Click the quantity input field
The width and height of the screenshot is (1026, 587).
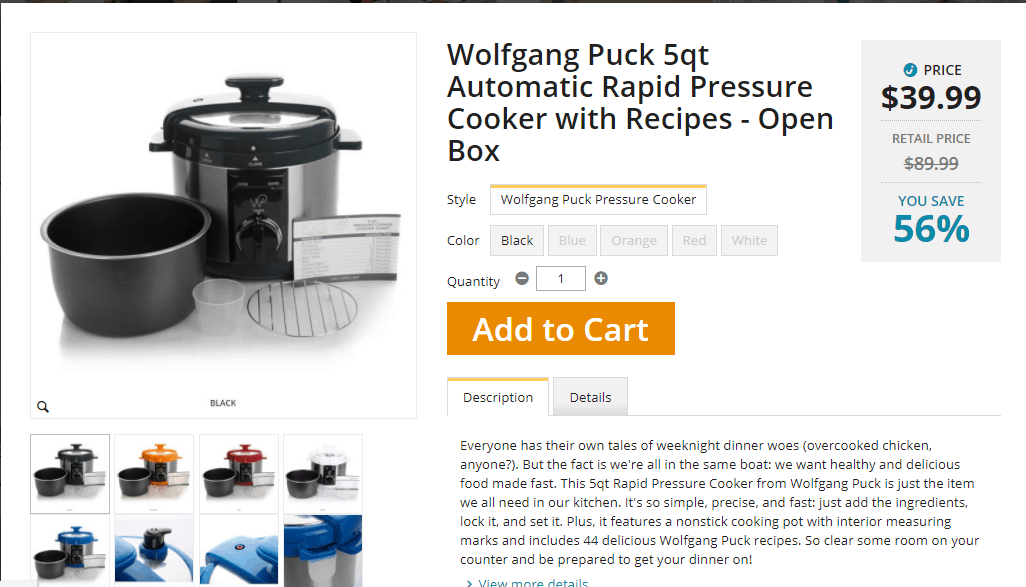[561, 278]
